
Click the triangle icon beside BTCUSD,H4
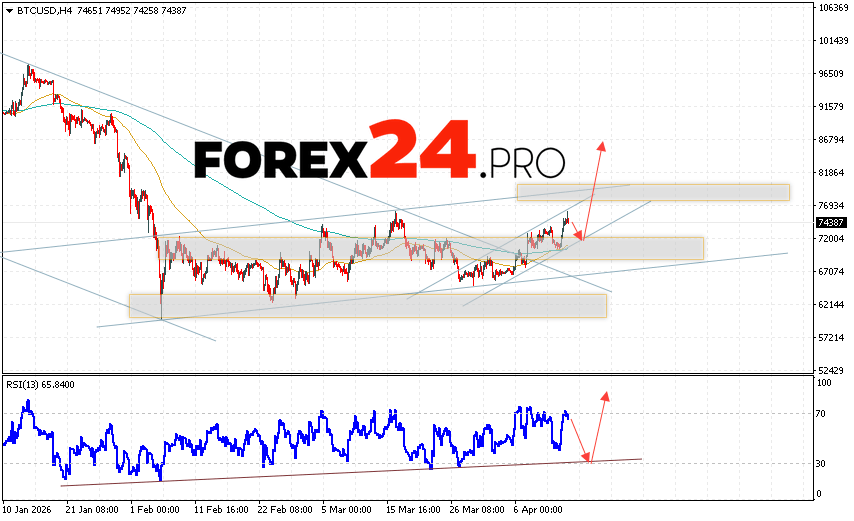tap(7, 9)
